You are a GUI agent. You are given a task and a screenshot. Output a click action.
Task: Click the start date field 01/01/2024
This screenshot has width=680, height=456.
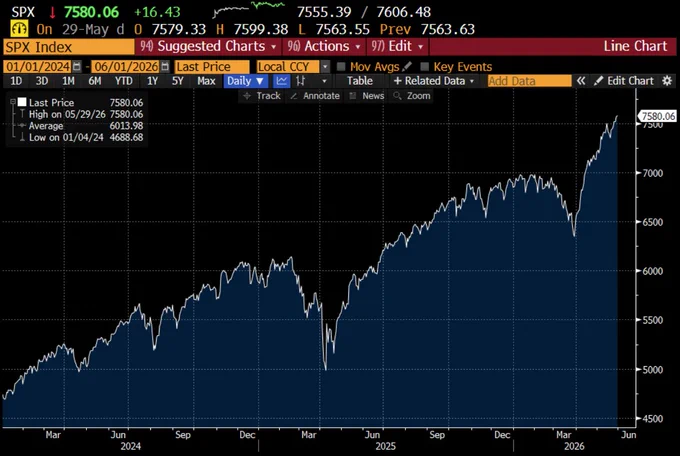(38, 66)
